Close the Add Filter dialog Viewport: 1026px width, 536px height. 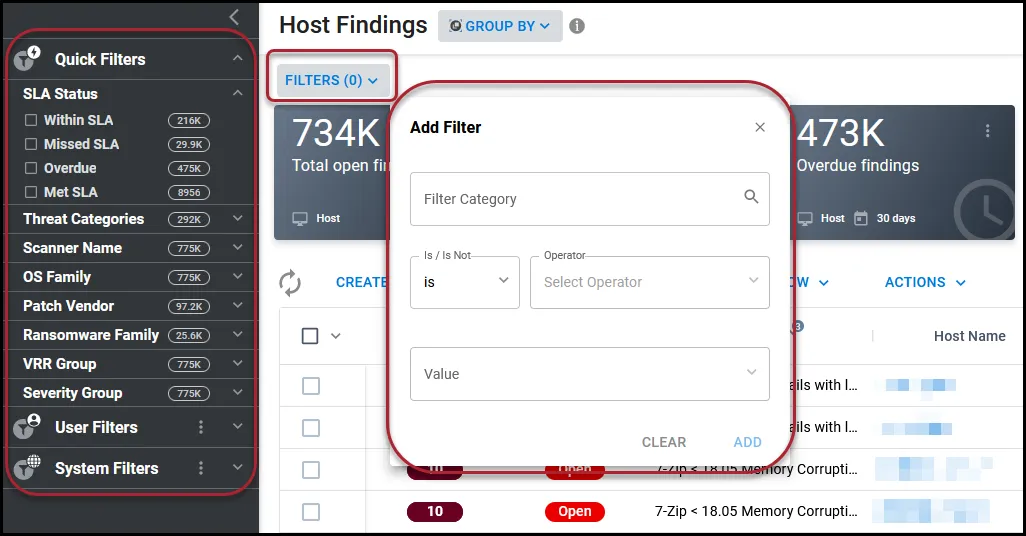click(760, 127)
